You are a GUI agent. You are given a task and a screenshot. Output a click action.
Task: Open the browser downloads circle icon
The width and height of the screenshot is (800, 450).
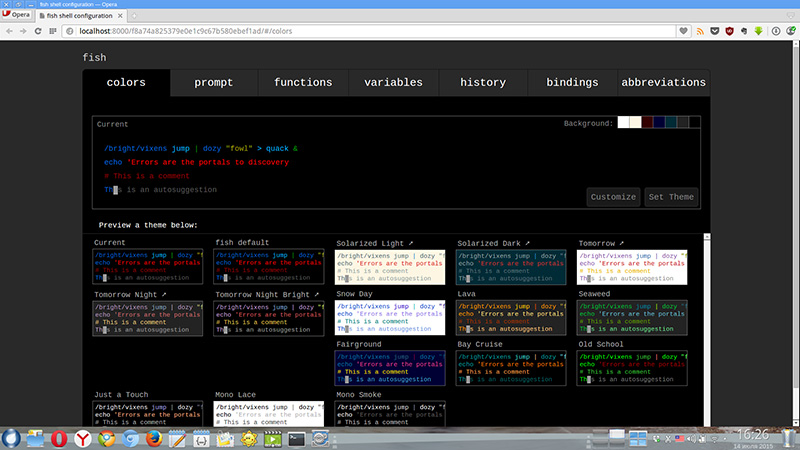(776, 31)
